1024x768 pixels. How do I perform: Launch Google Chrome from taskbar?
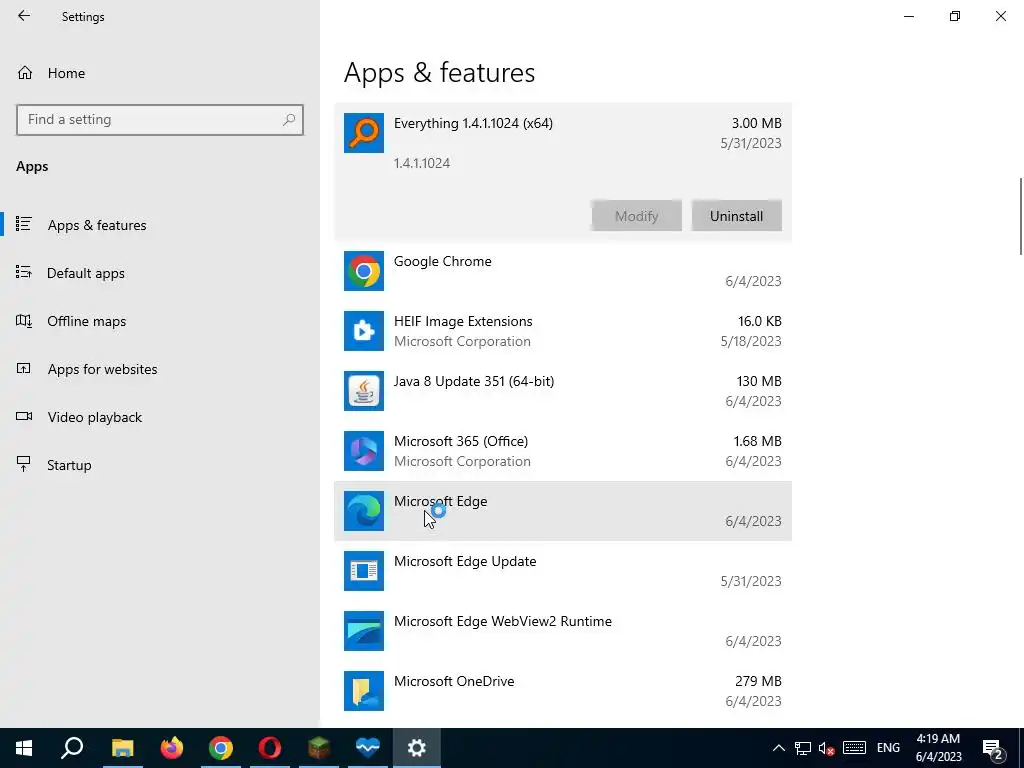click(x=221, y=748)
